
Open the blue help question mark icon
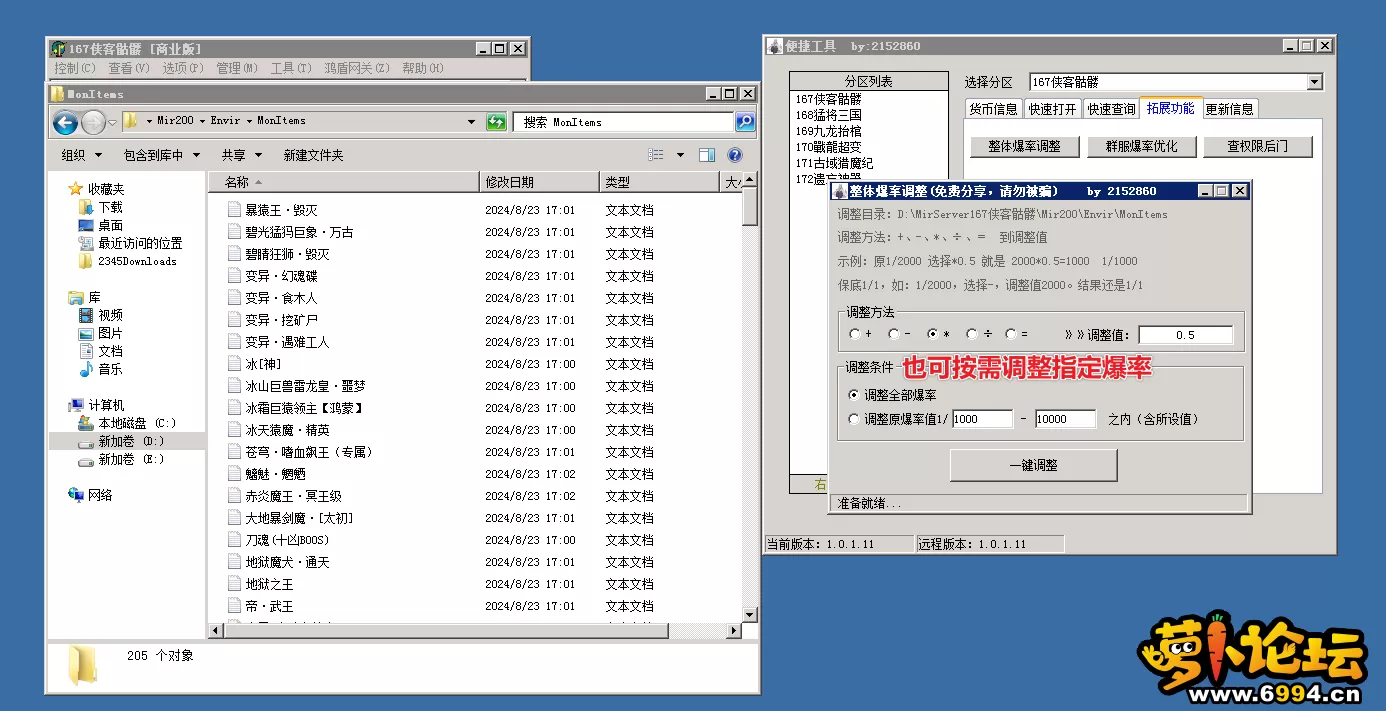[x=735, y=155]
